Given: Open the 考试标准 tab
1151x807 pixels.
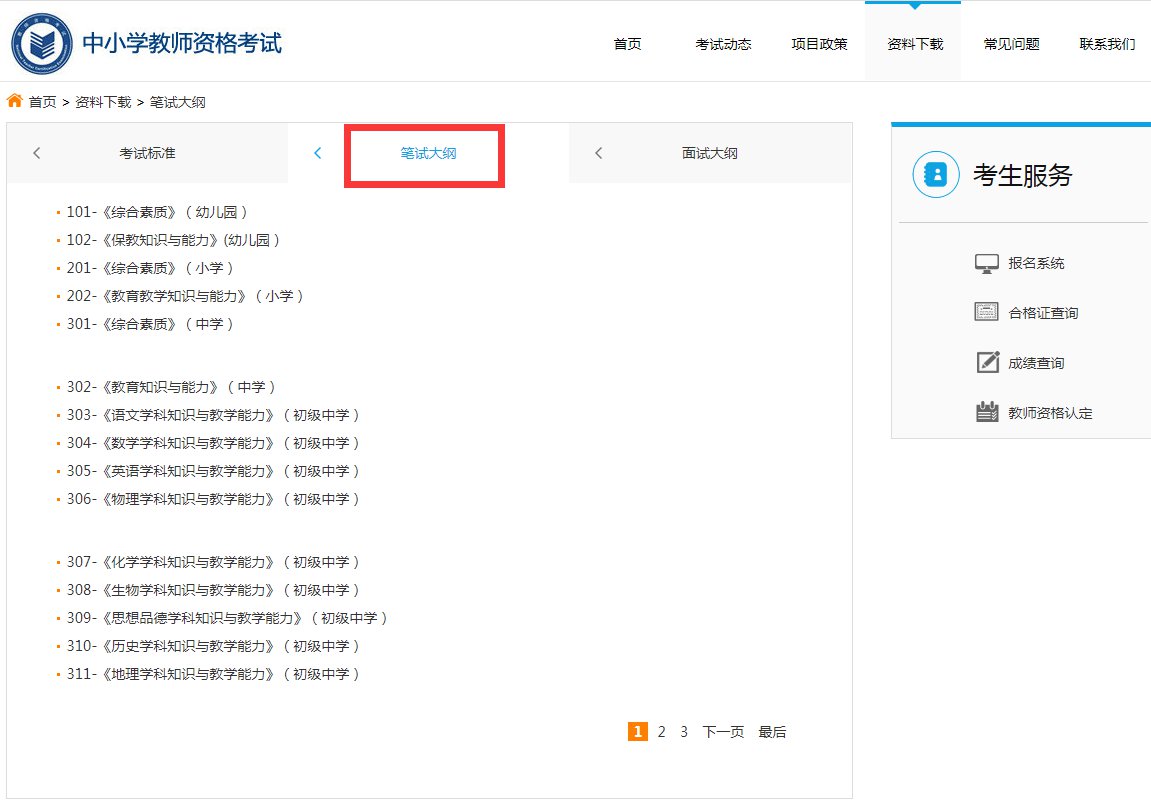Looking at the screenshot, I should 147,153.
